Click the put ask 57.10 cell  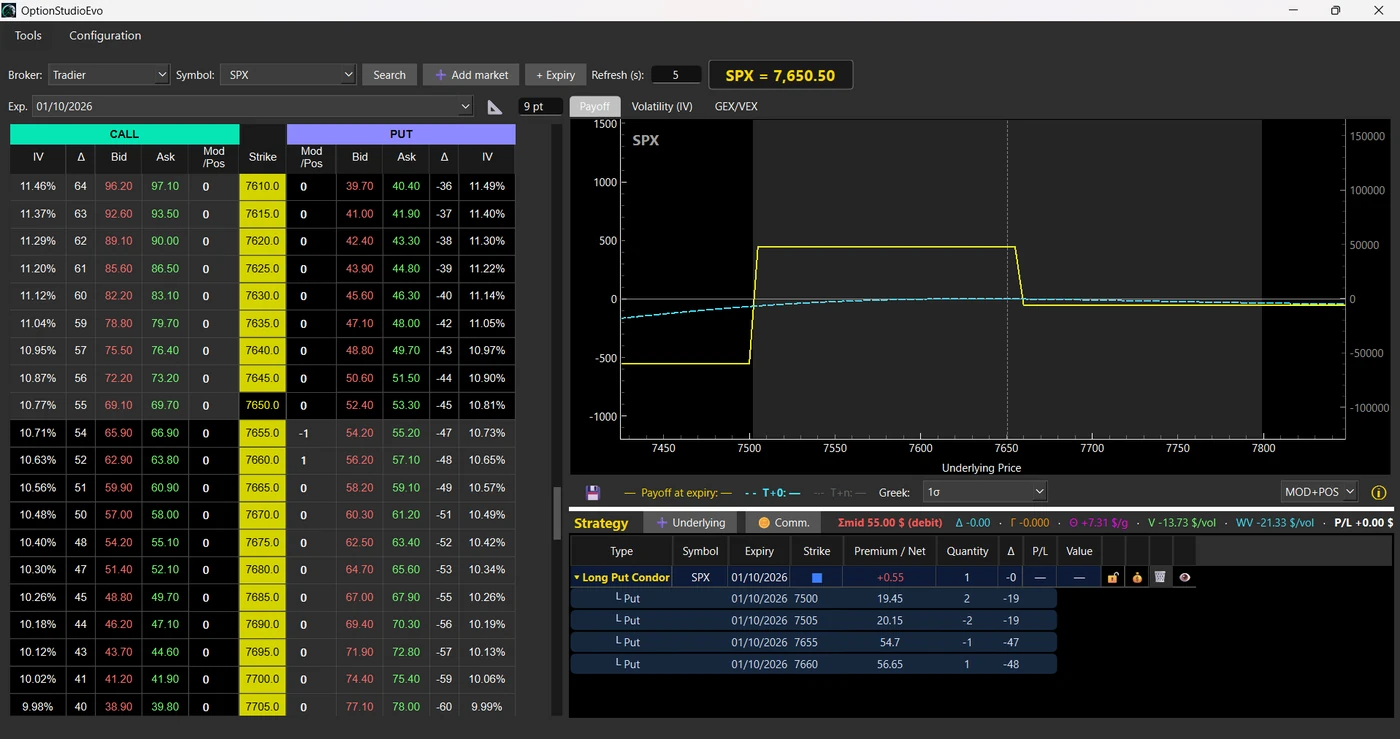(406, 460)
